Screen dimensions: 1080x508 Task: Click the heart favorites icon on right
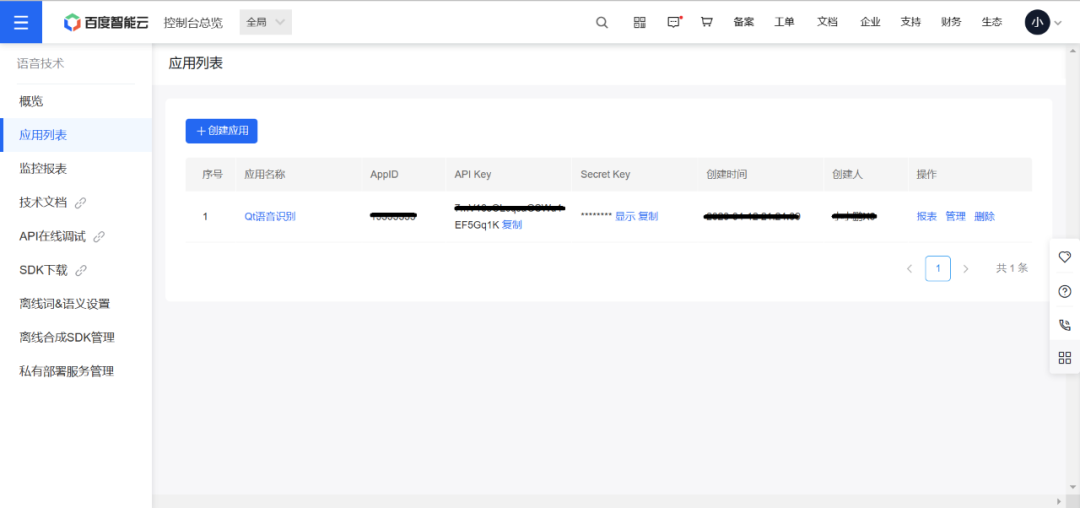coord(1064,257)
